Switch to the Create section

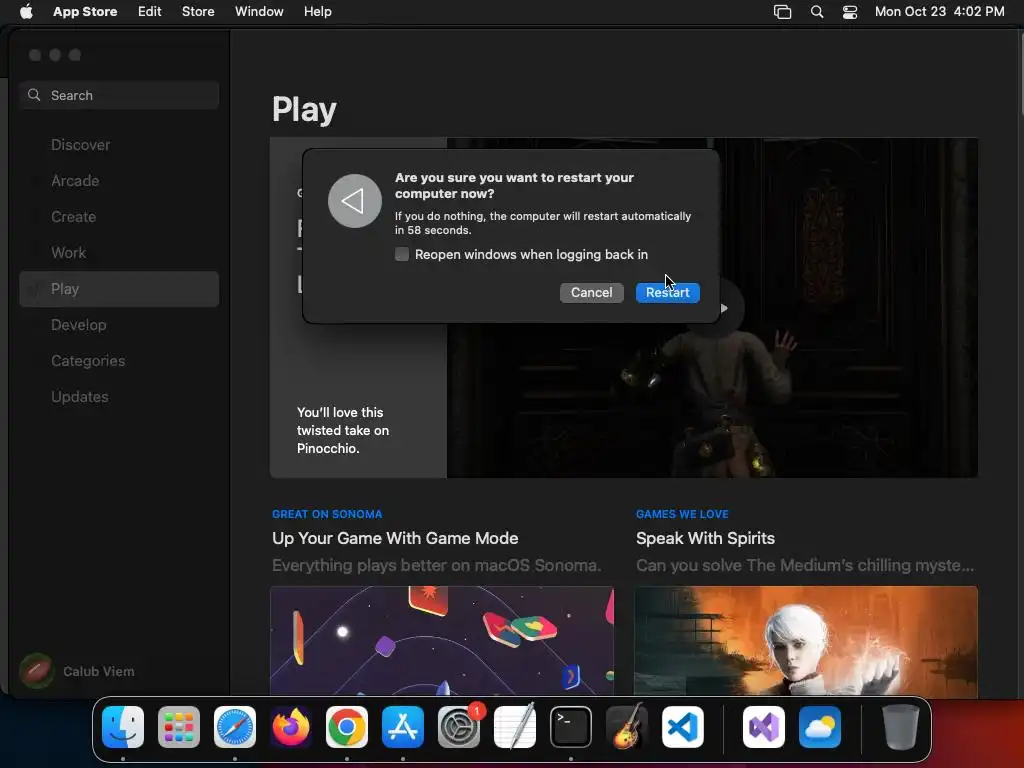click(119, 217)
